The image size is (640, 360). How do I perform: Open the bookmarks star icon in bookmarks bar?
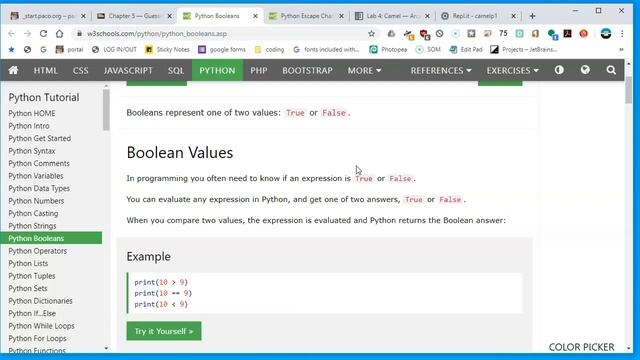(11, 49)
